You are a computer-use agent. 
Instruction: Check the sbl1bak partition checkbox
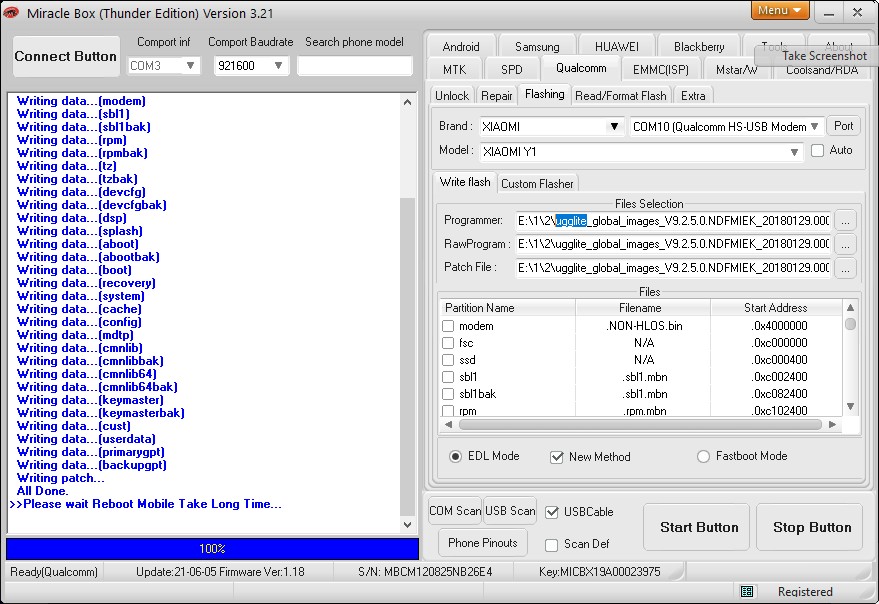coord(448,394)
